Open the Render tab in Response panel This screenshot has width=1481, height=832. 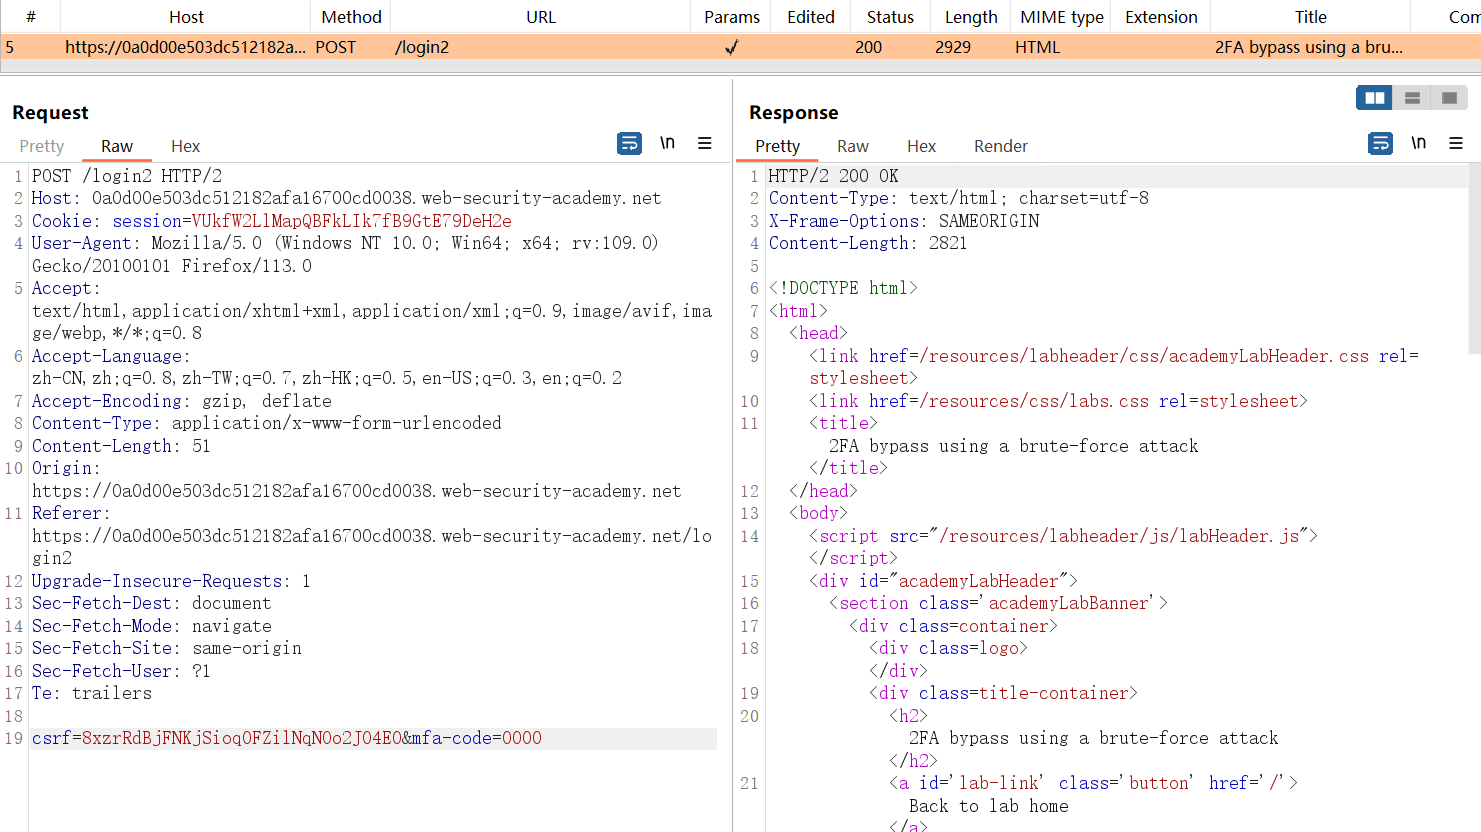pyautogui.click(x=1000, y=146)
